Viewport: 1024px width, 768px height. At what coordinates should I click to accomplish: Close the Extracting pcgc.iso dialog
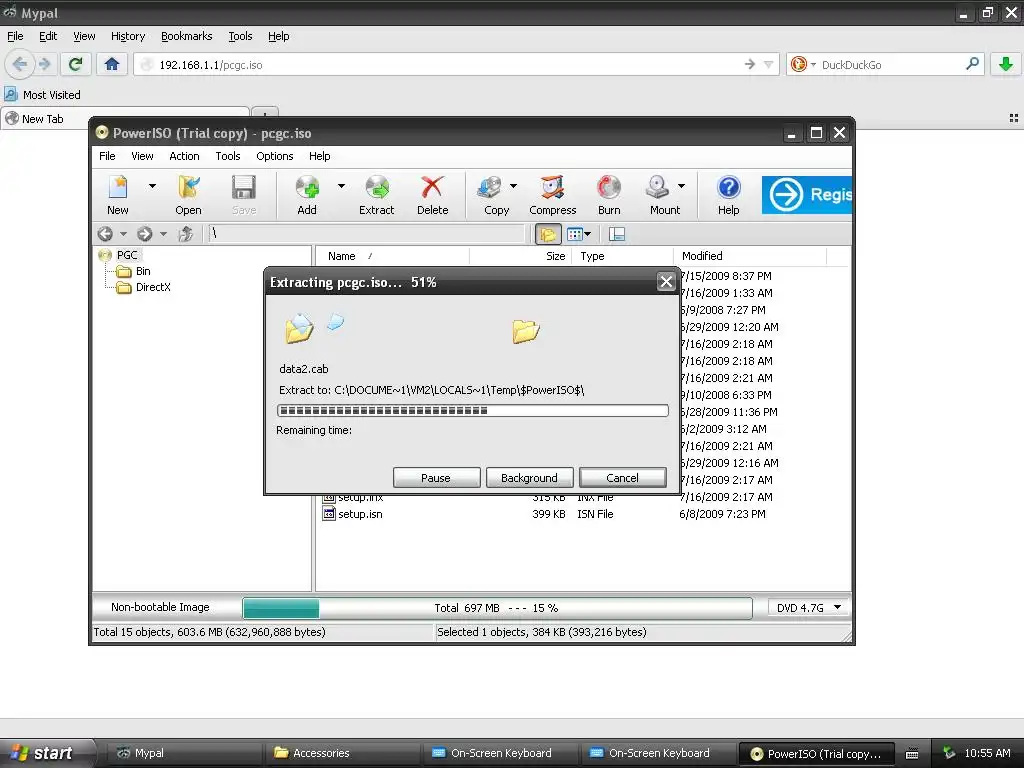tap(666, 281)
